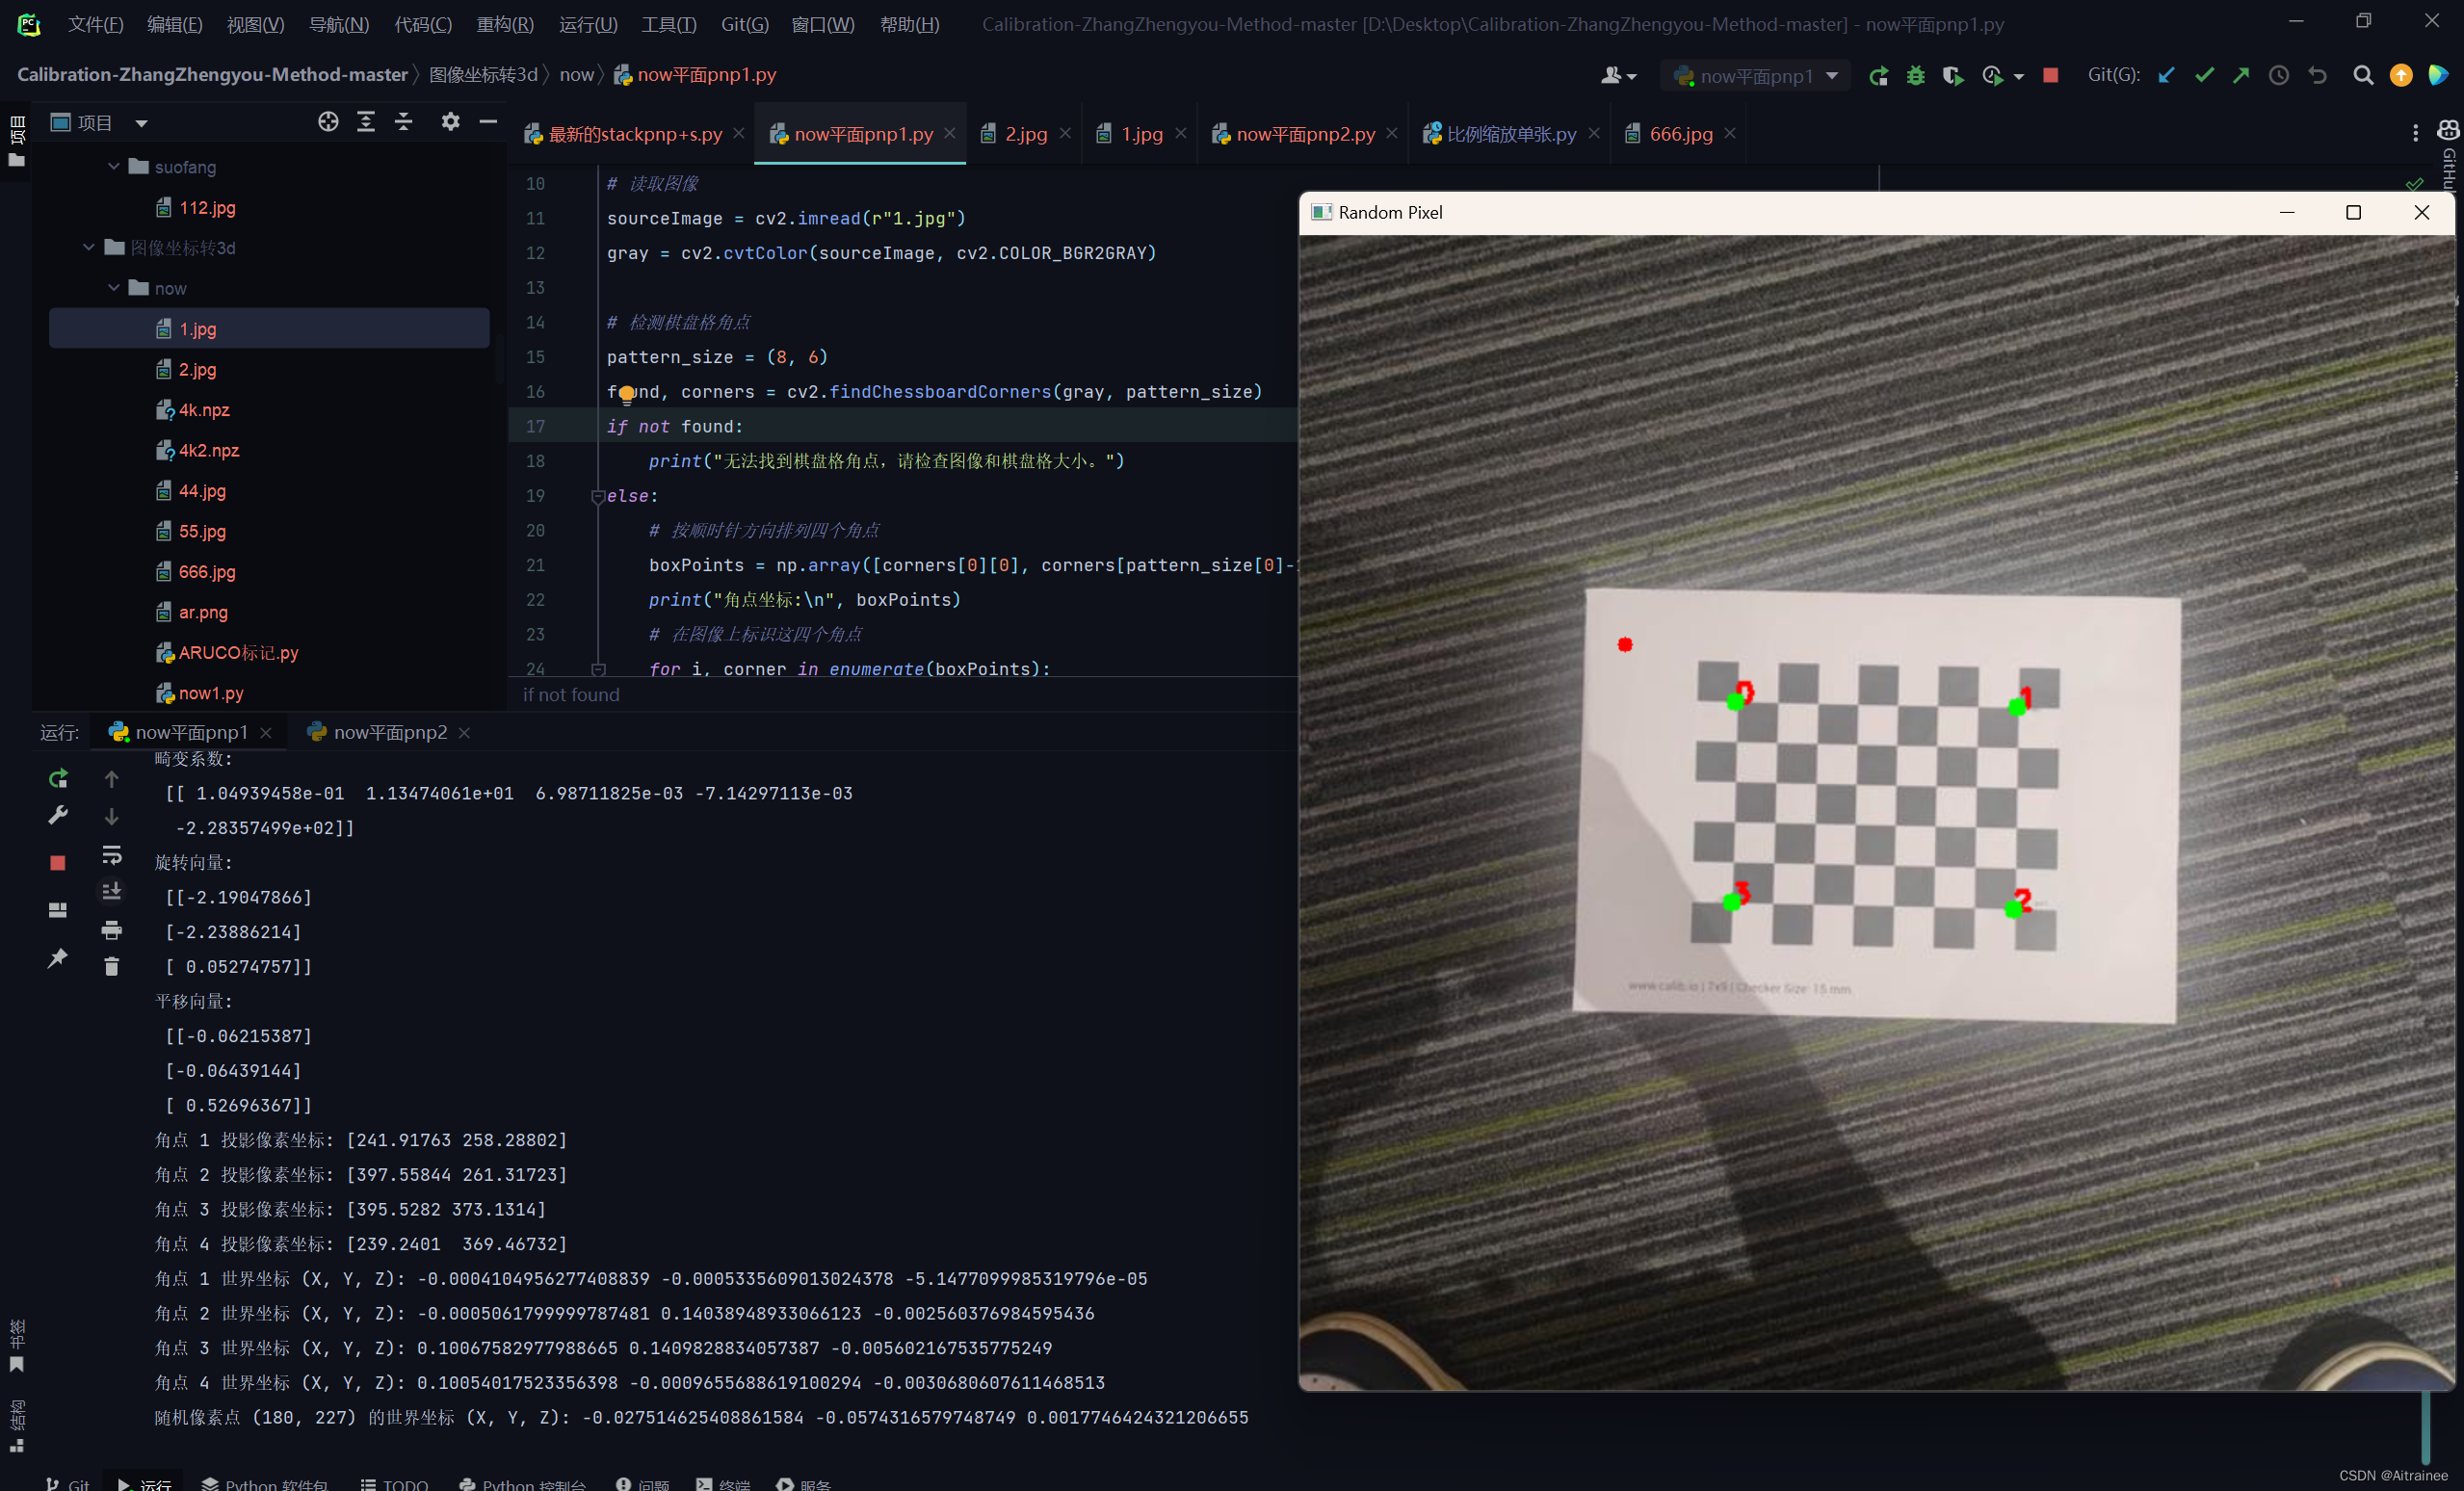Click inspection status checkmark in editor

tap(2414, 184)
